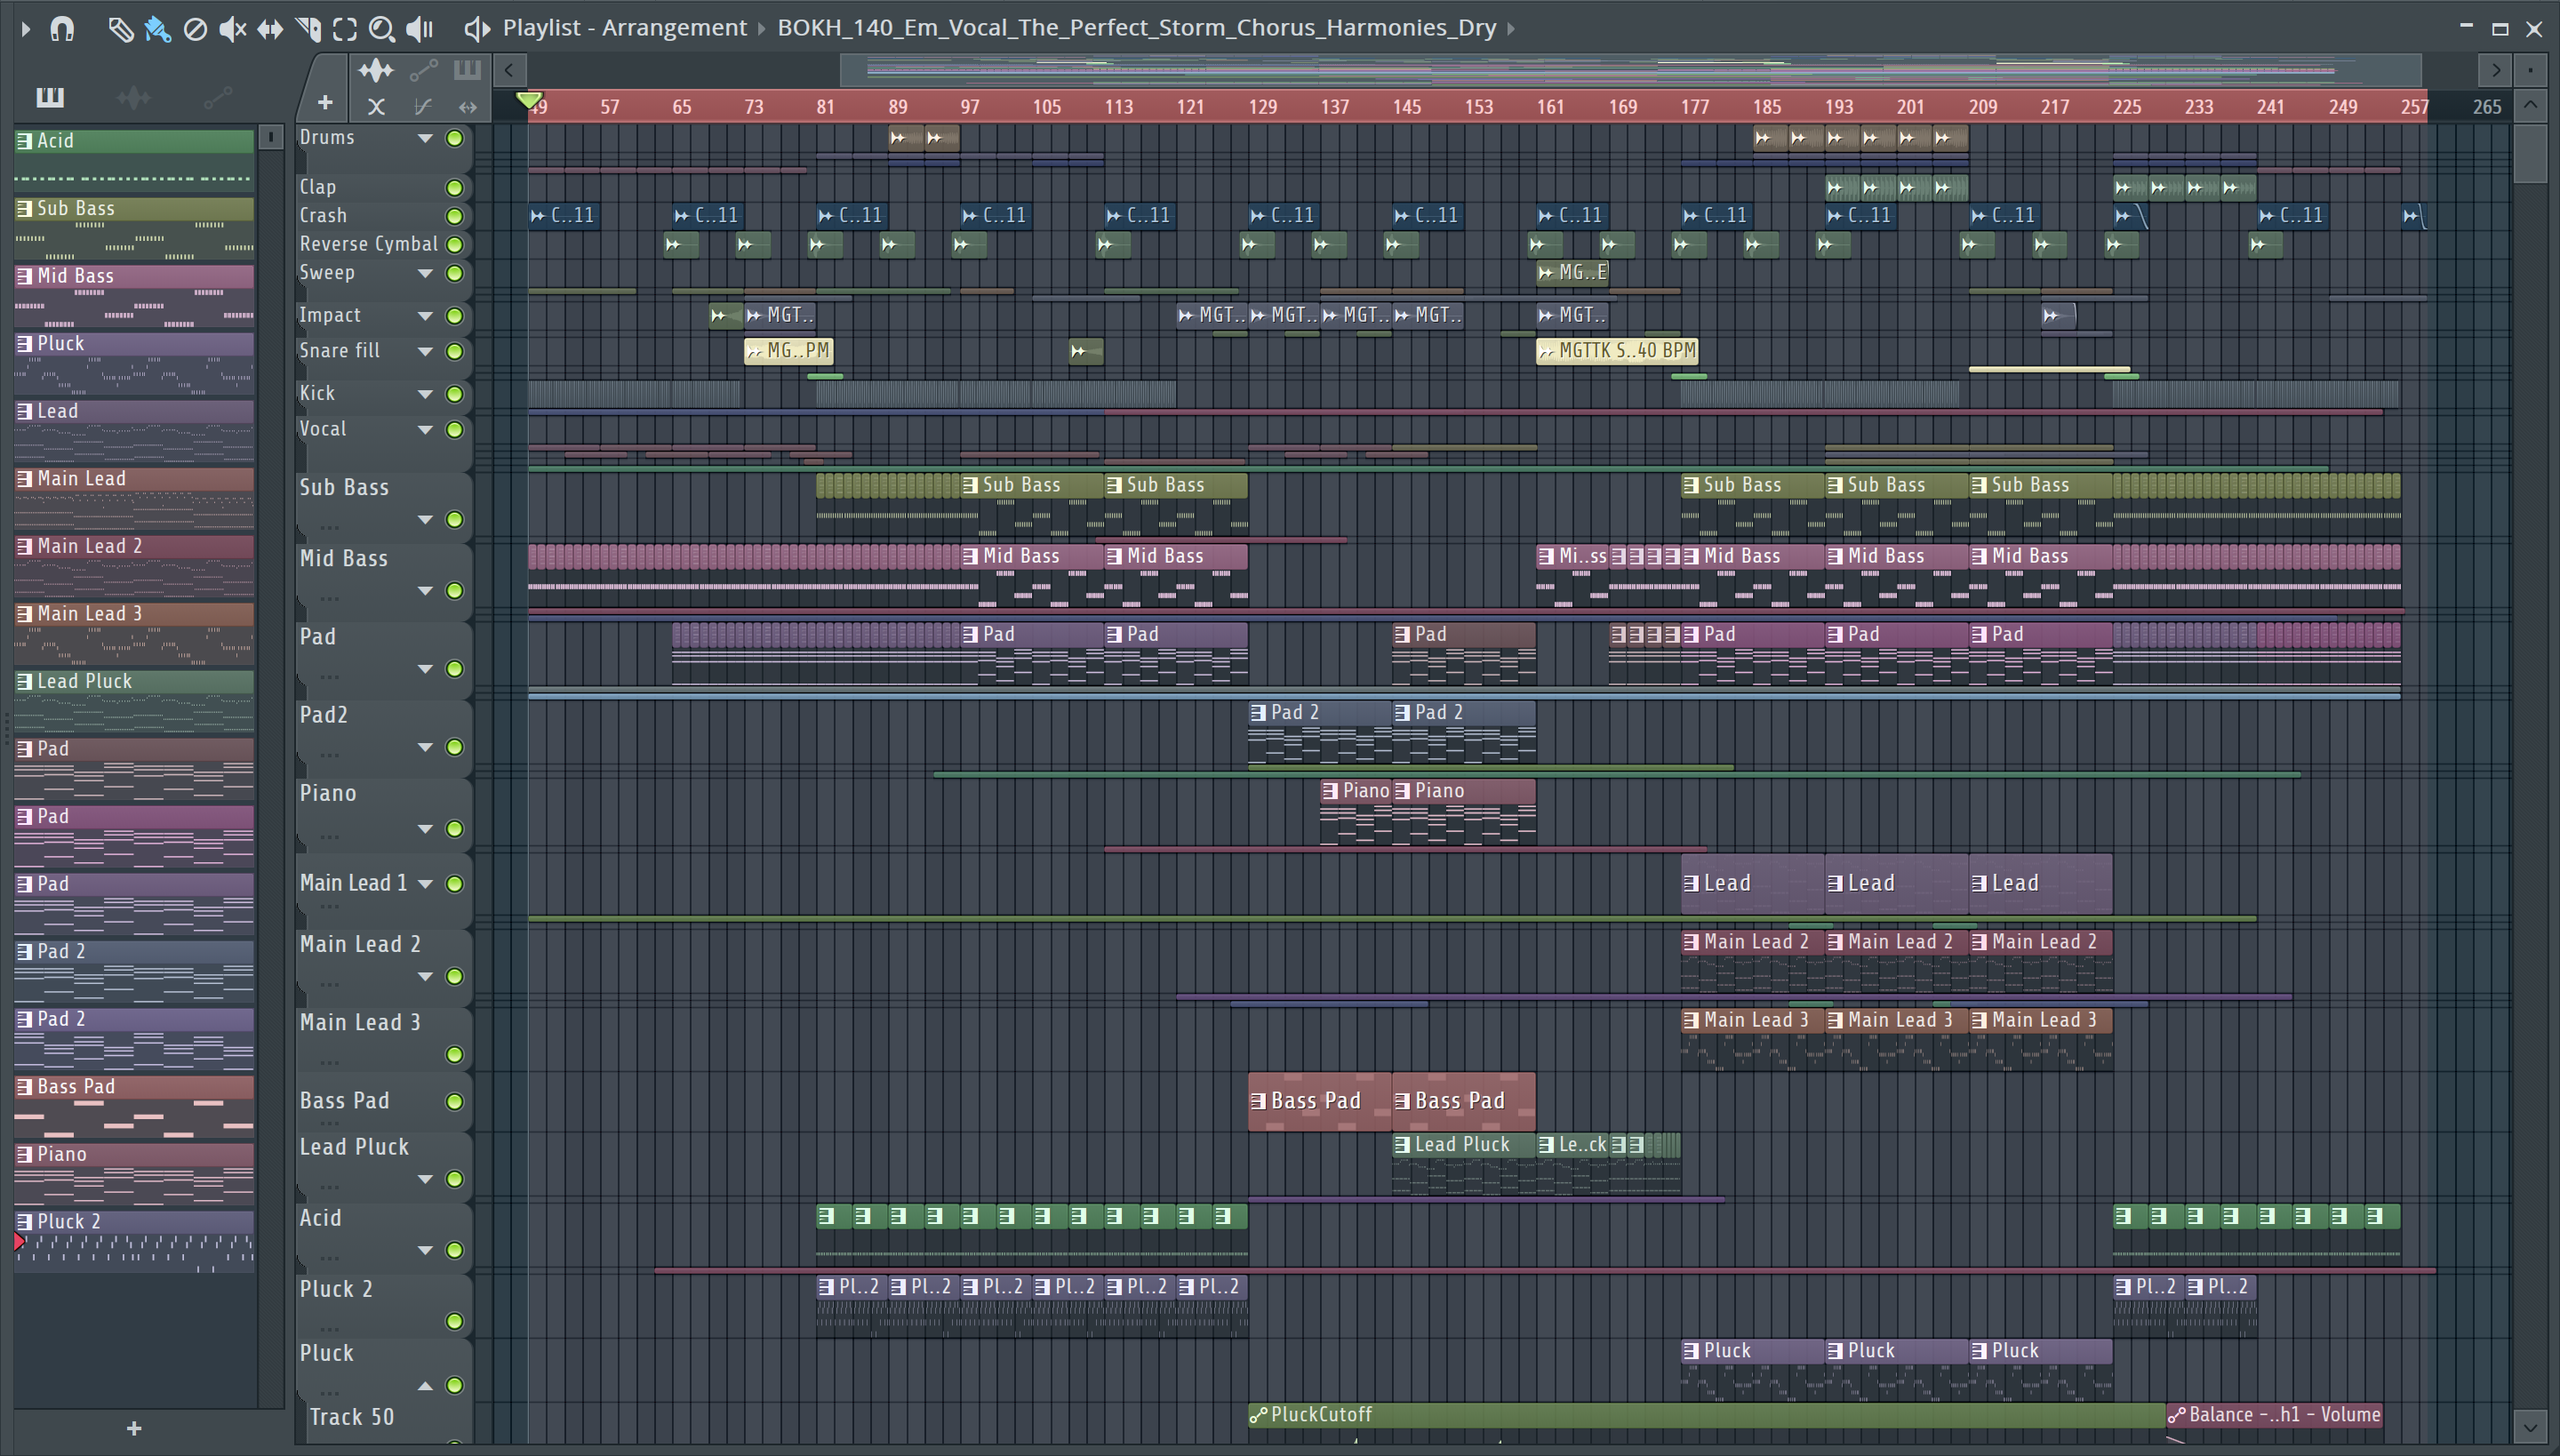Open Playlist - Arrangement breadcrumb menu
This screenshot has height=1456, width=2560.
[625, 28]
